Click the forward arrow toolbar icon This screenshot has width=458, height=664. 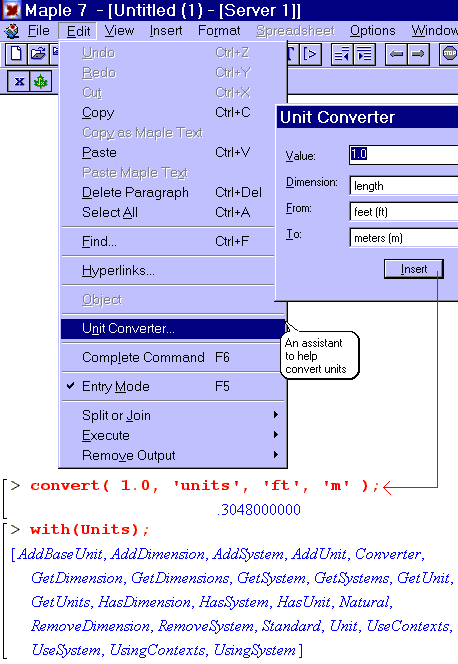point(418,54)
